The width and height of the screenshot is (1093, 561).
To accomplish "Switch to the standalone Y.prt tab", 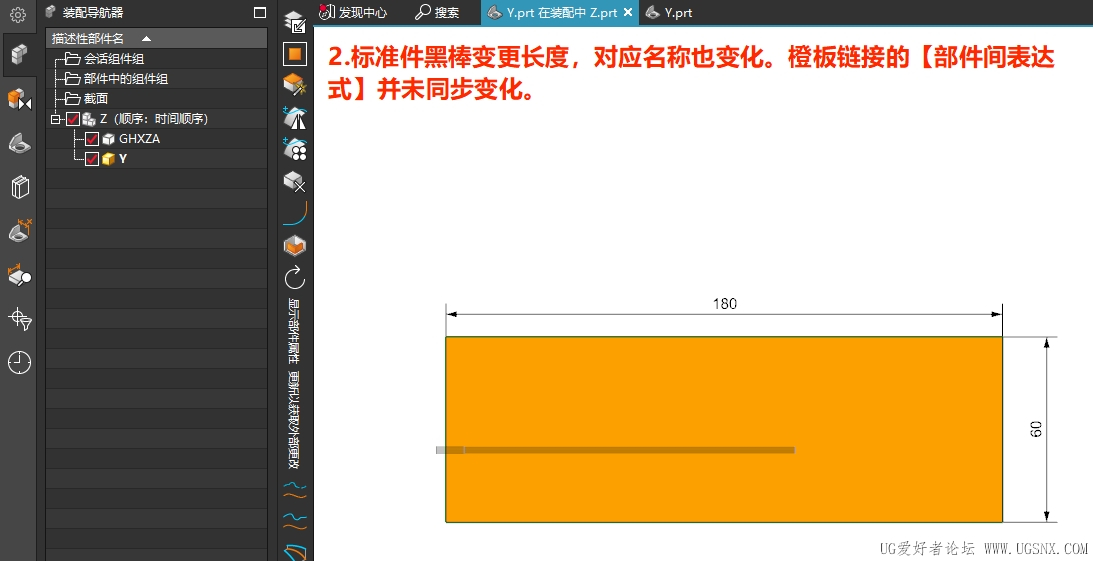I will coord(668,13).
